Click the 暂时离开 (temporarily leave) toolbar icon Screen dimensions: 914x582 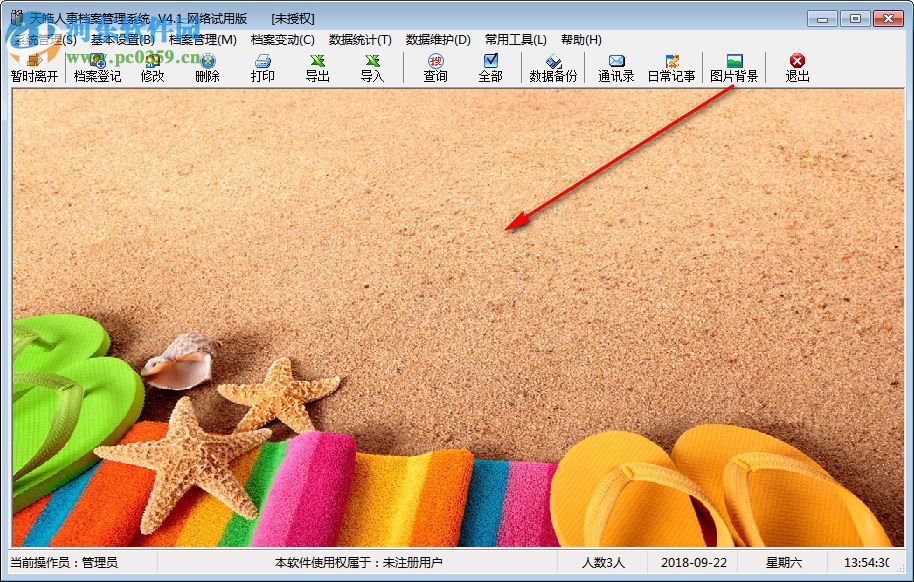pyautogui.click(x=34, y=68)
